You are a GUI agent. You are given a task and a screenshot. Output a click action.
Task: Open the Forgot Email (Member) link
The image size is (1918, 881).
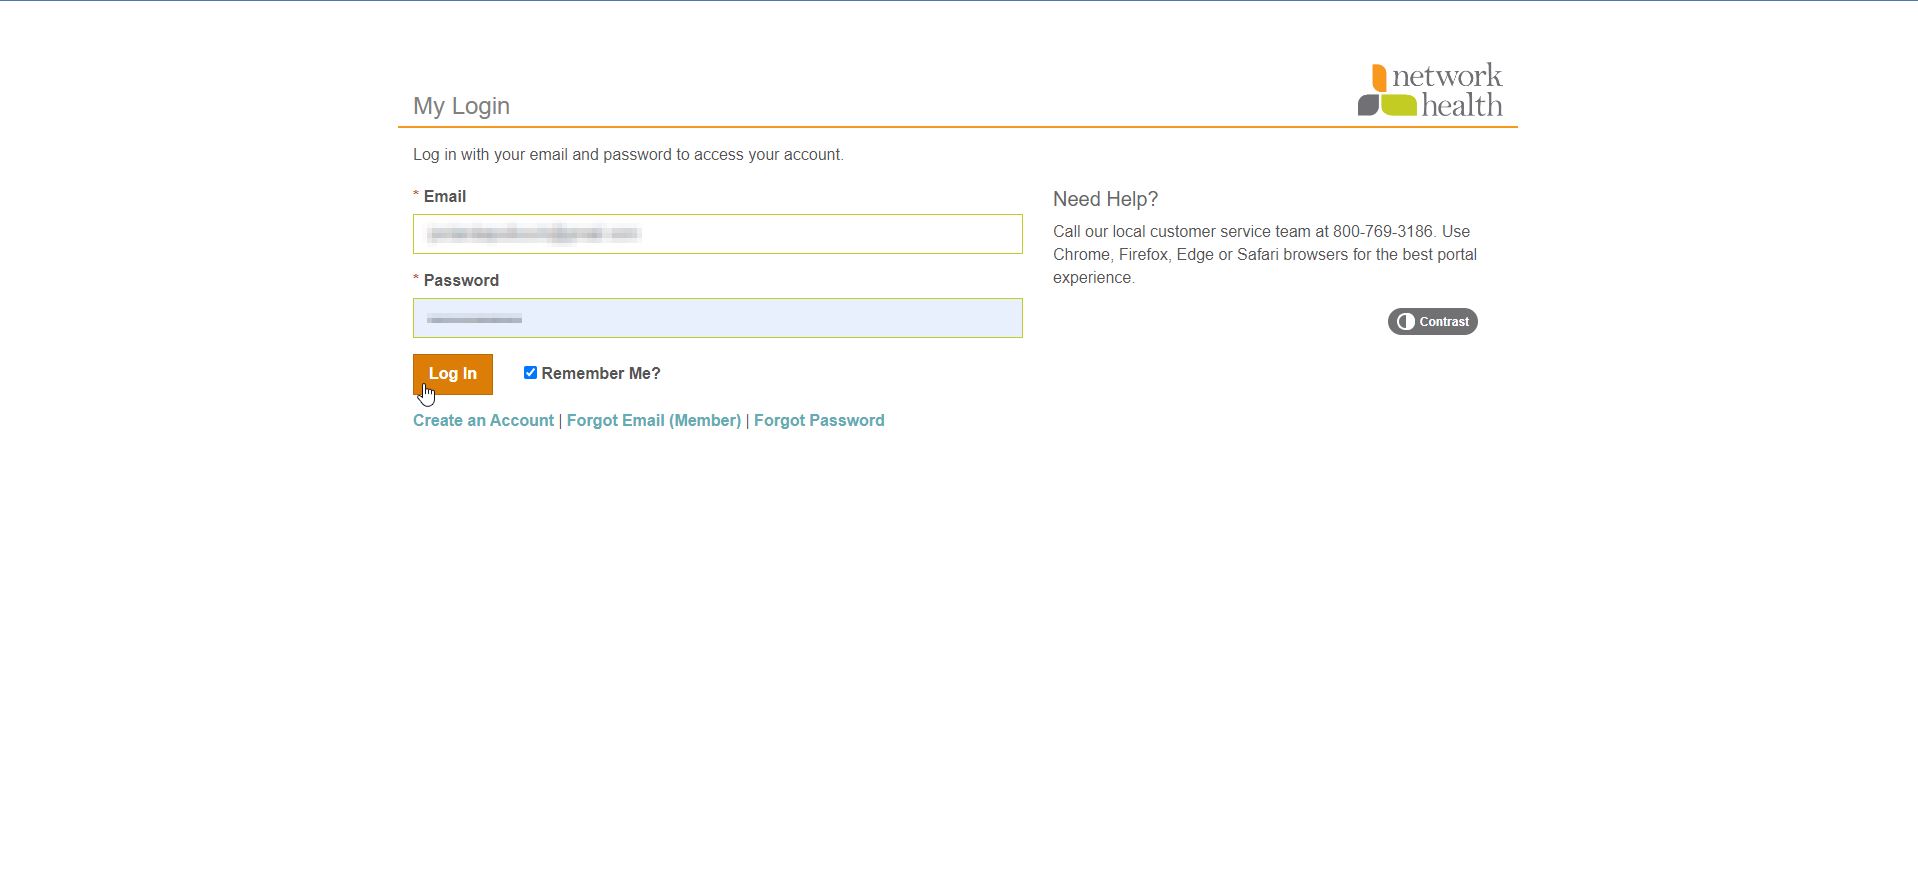click(654, 421)
